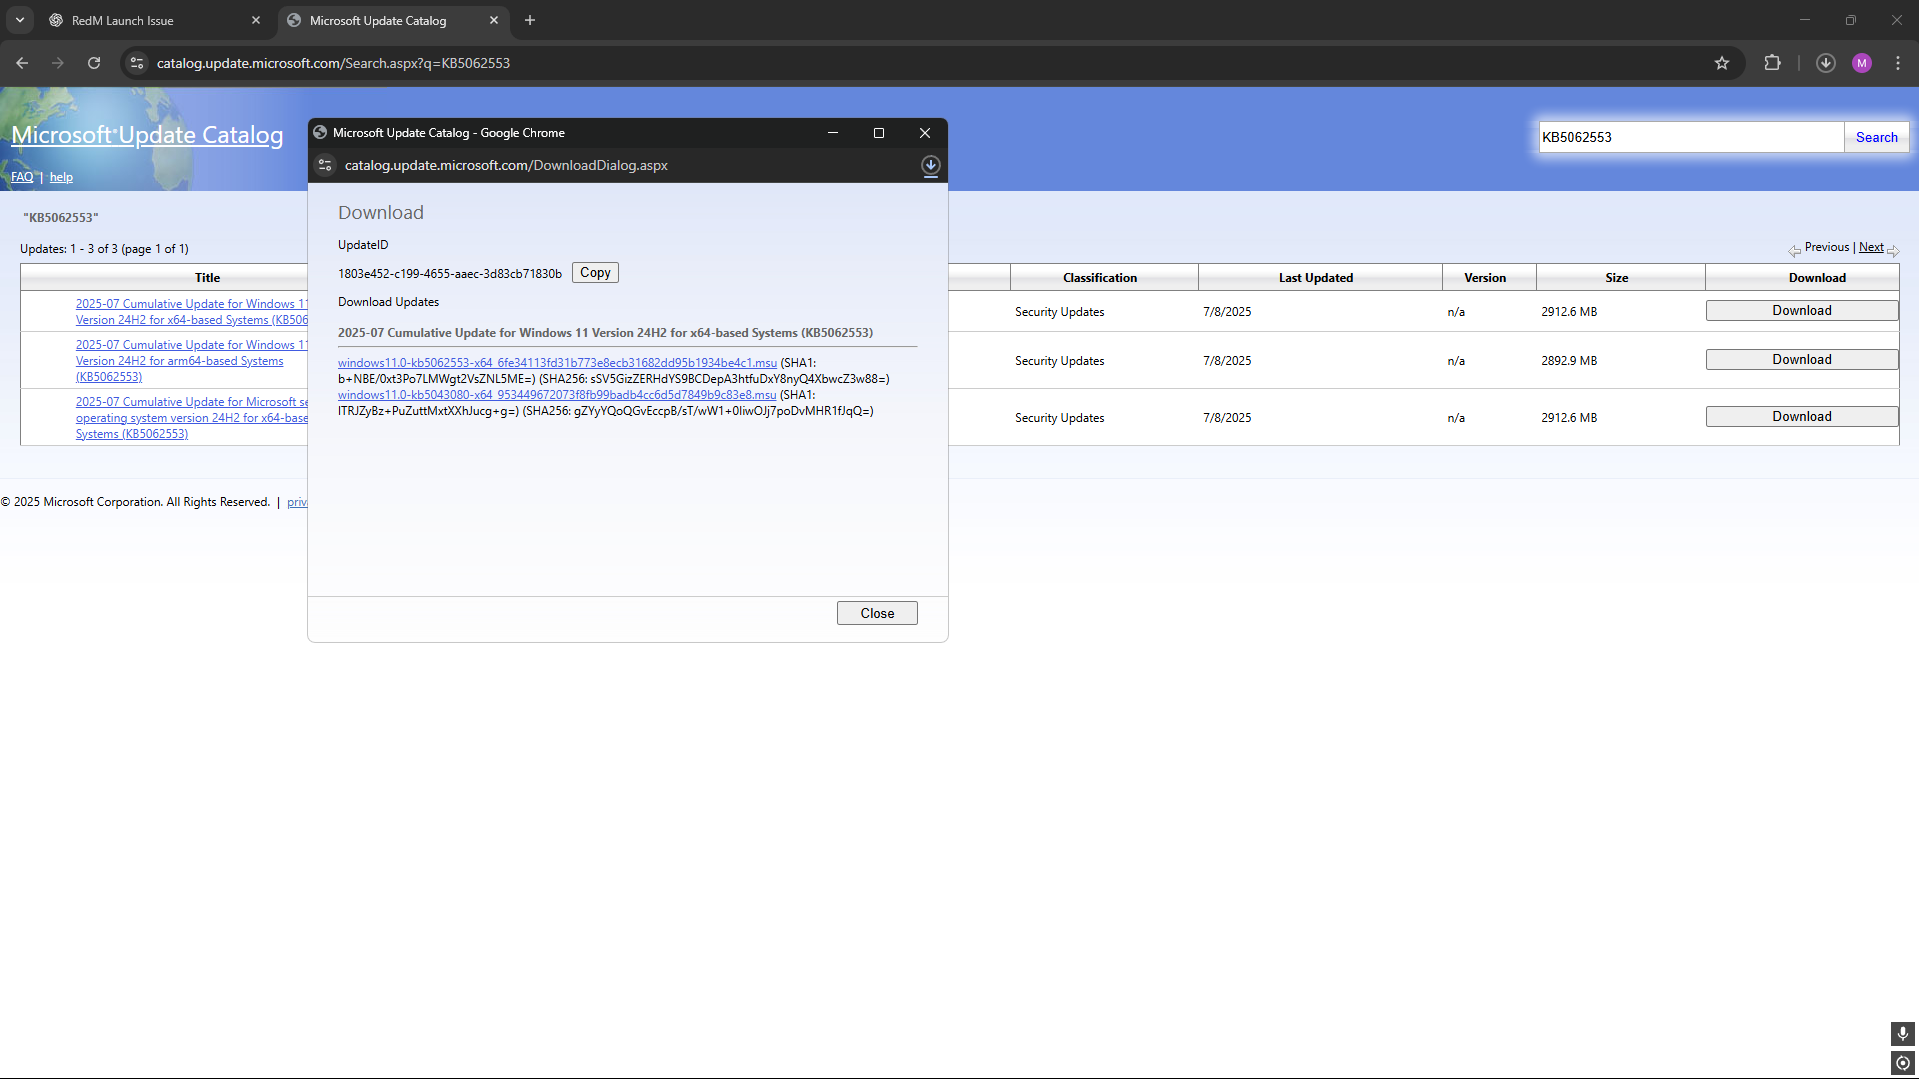Open the tab search dropdown arrow
This screenshot has height=1079, width=1919.
(x=20, y=20)
